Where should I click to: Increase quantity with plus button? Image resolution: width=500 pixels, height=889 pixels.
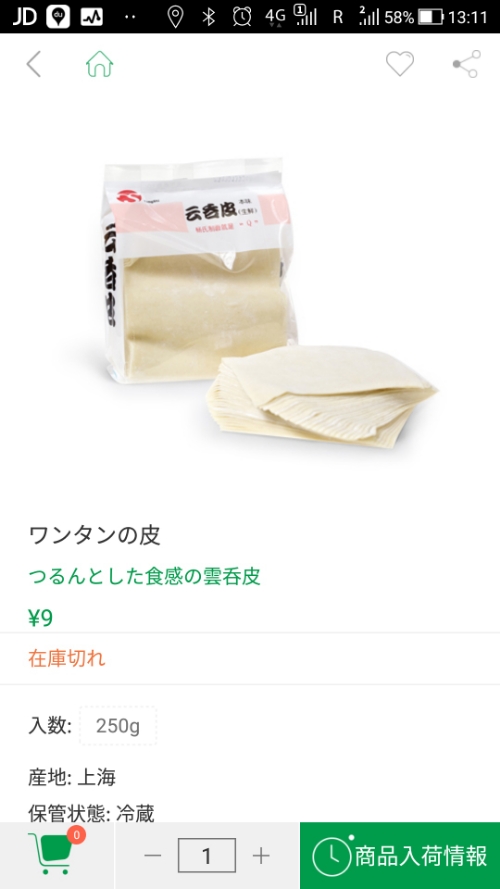pyautogui.click(x=261, y=855)
